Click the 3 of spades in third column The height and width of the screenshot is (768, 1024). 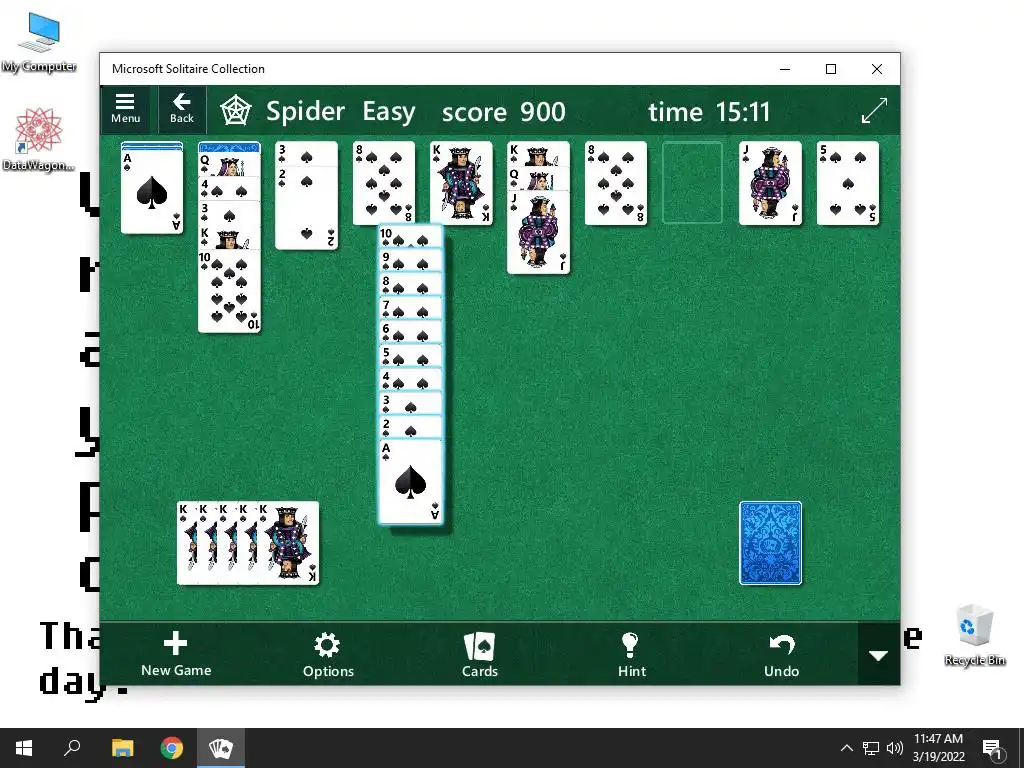[x=306, y=154]
